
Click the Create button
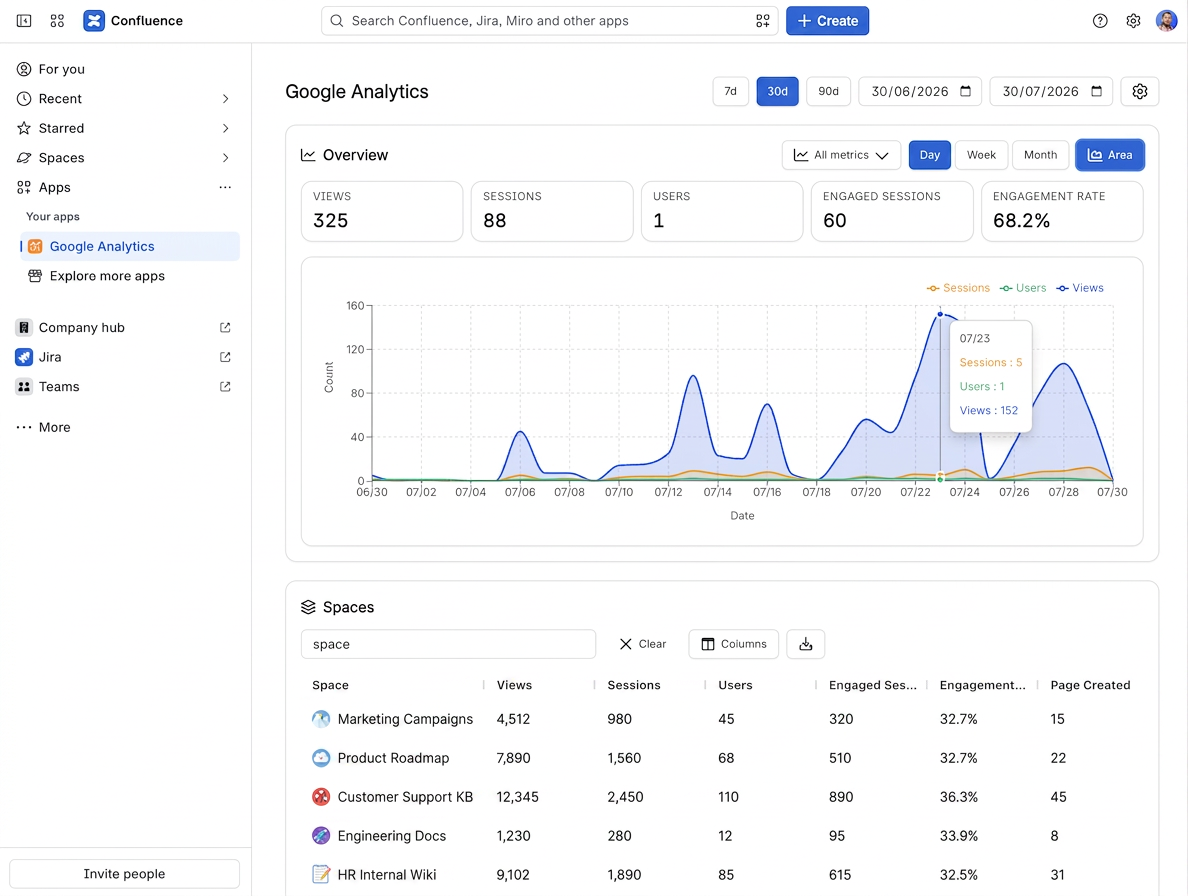tap(827, 21)
